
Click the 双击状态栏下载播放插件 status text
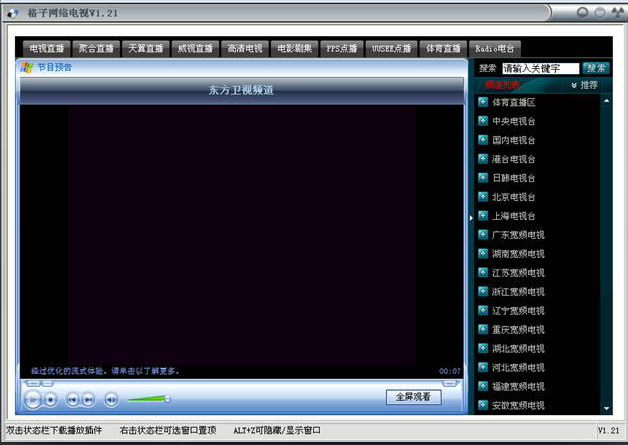pyautogui.click(x=54, y=431)
